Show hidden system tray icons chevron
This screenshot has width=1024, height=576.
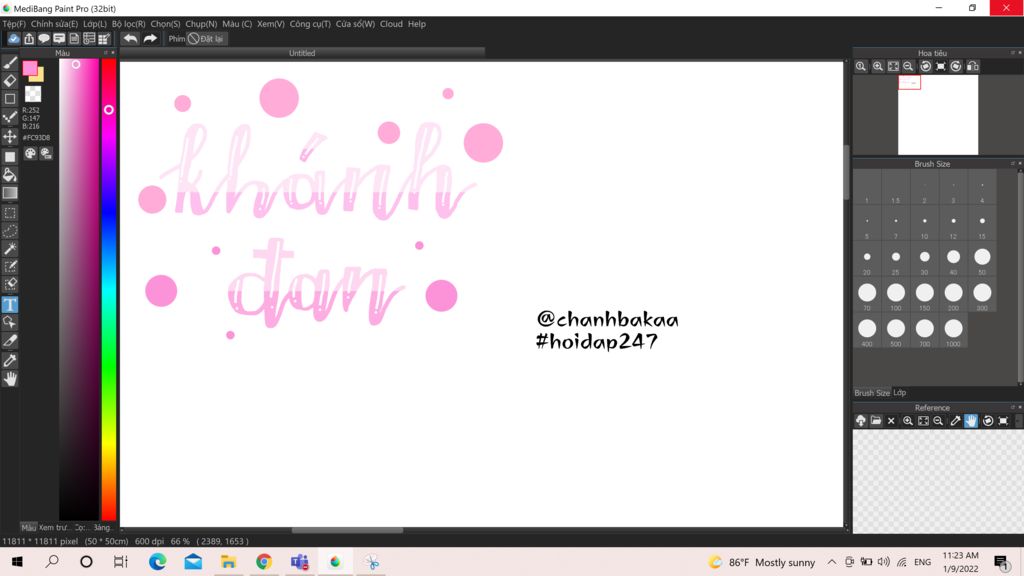[831, 562]
